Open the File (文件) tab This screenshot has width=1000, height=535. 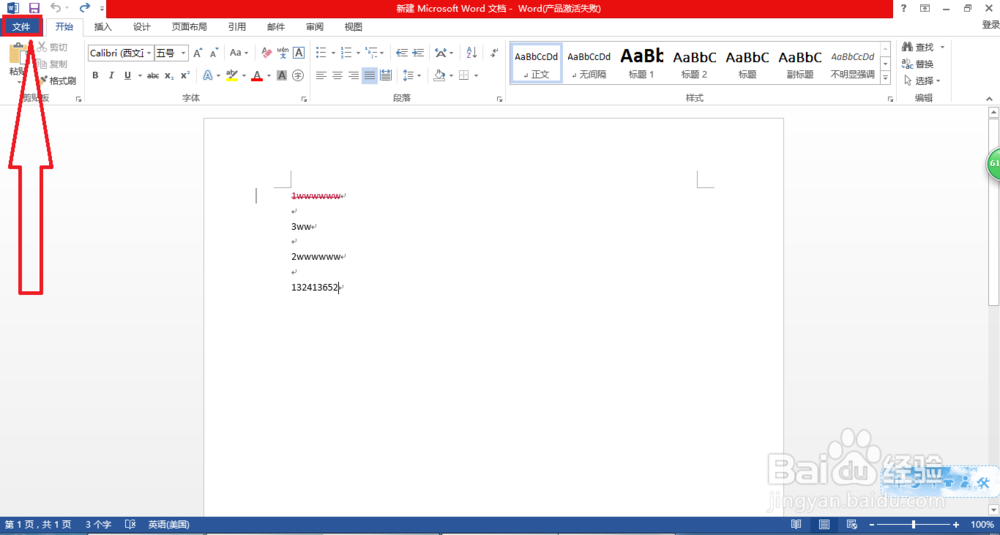click(22, 26)
